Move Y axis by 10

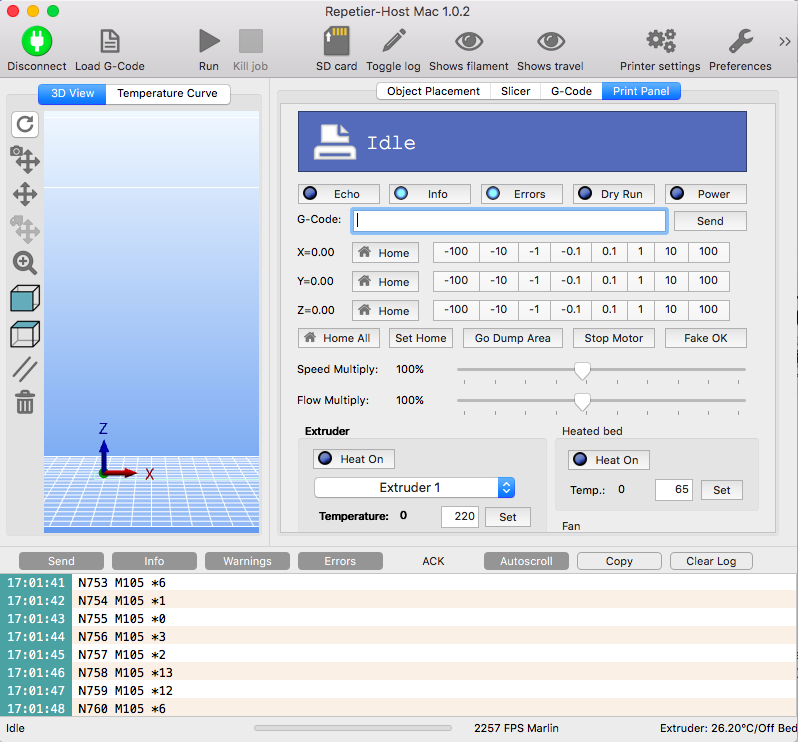671,281
